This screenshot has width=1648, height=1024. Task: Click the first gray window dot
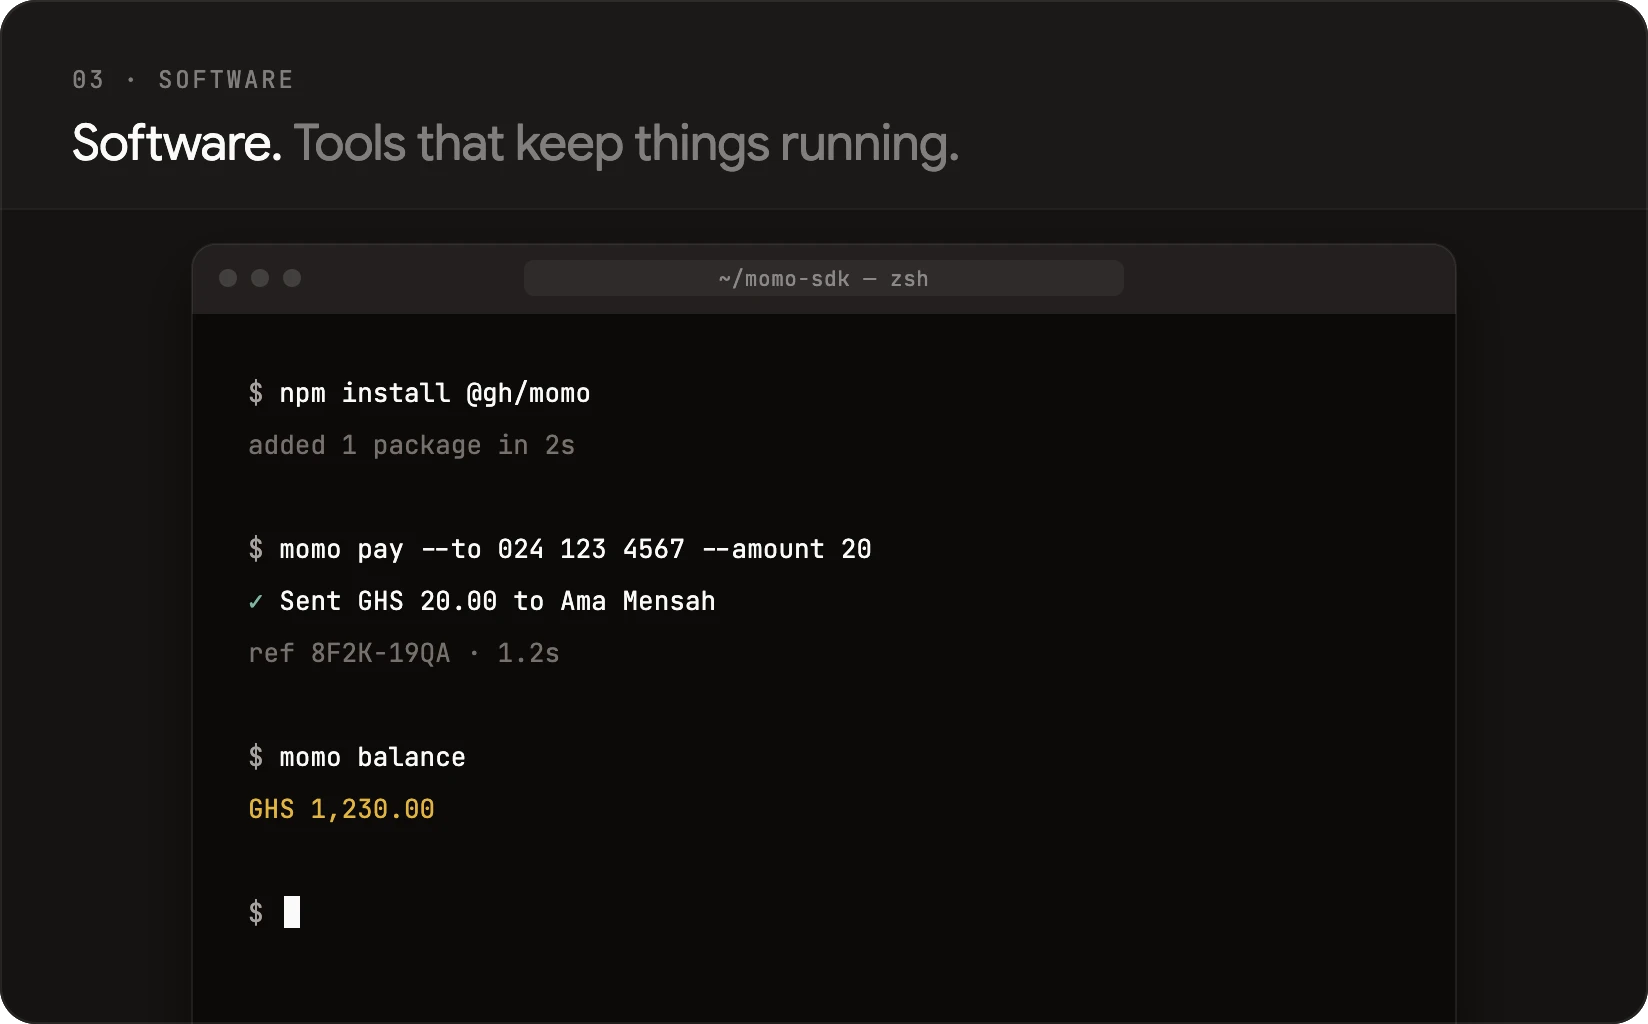(x=228, y=278)
